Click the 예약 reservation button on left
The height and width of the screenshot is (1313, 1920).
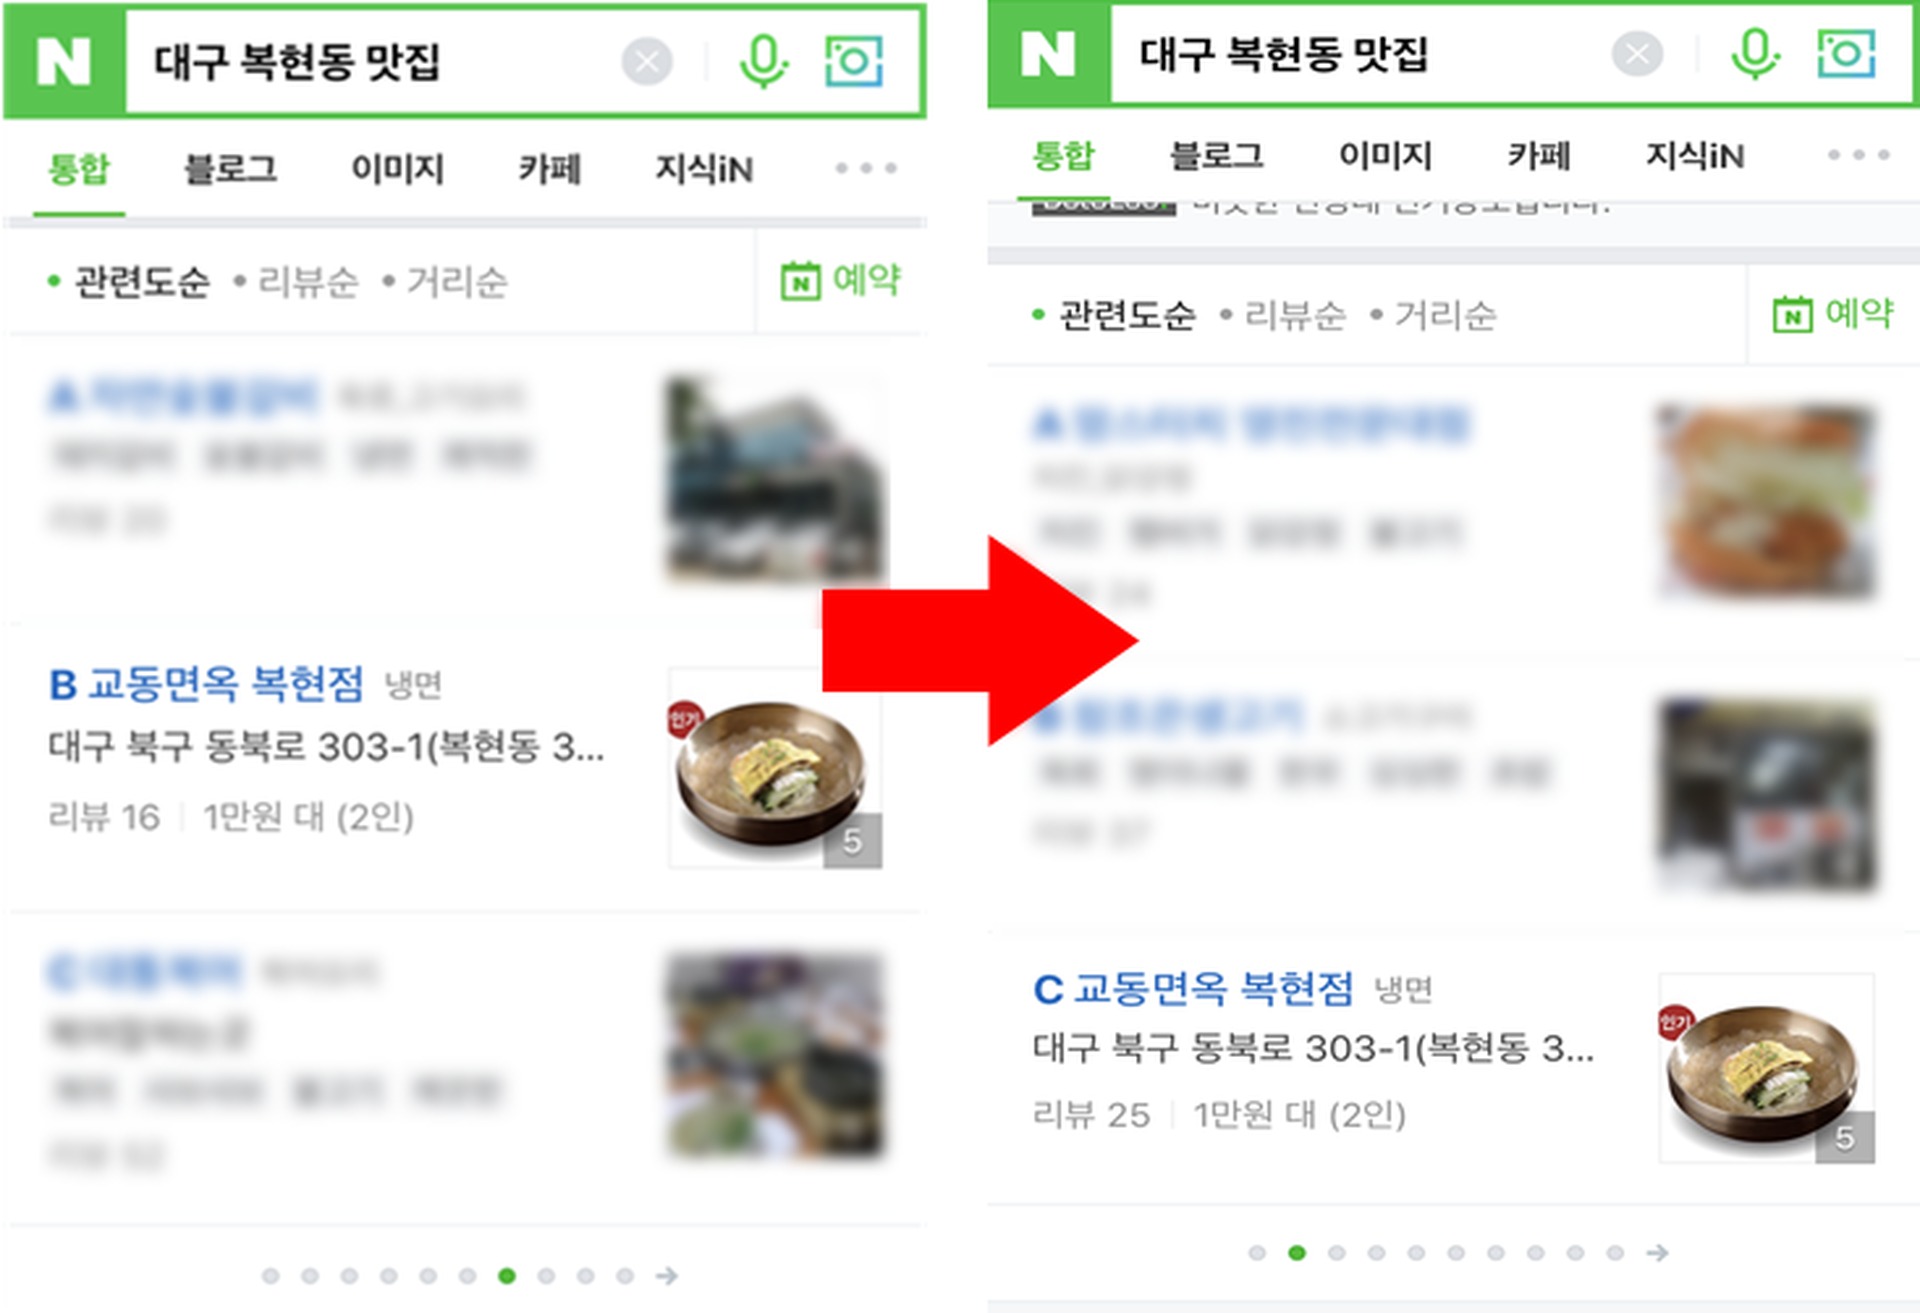pos(841,280)
